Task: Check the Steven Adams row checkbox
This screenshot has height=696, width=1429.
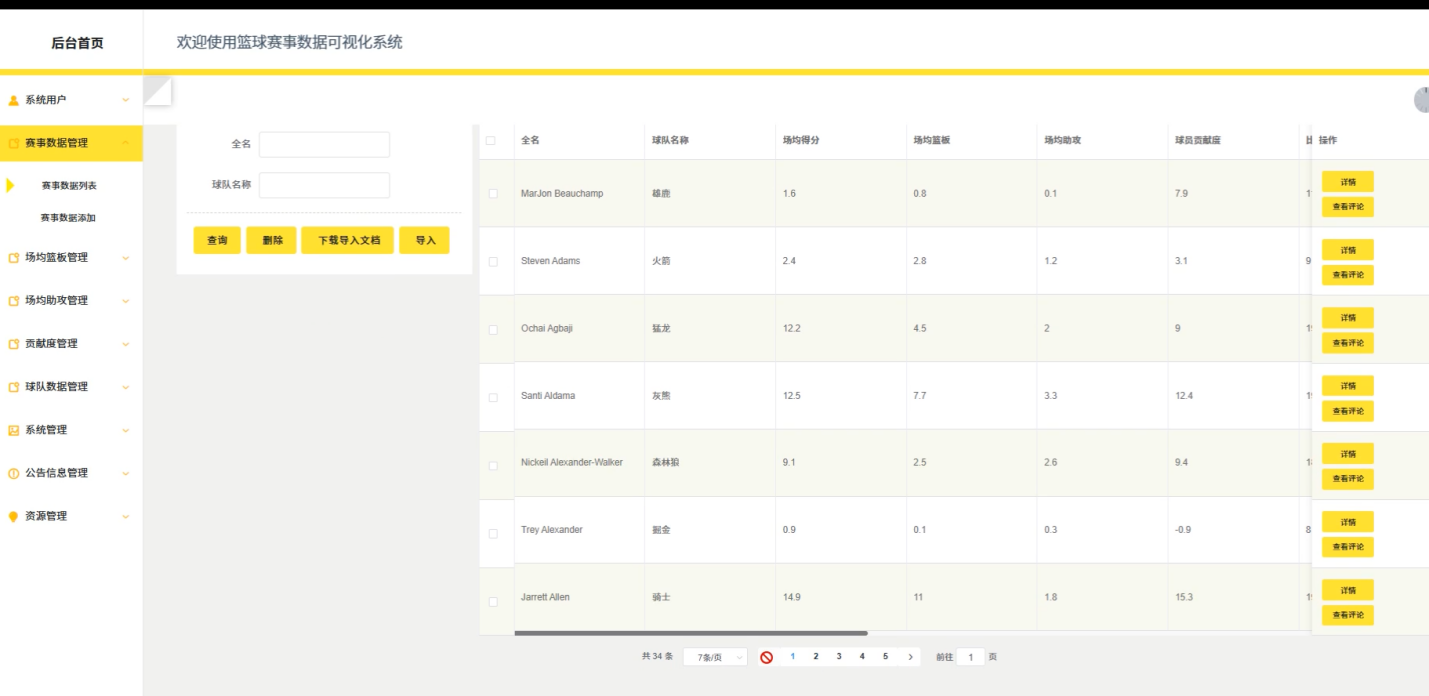Action: [x=493, y=262]
